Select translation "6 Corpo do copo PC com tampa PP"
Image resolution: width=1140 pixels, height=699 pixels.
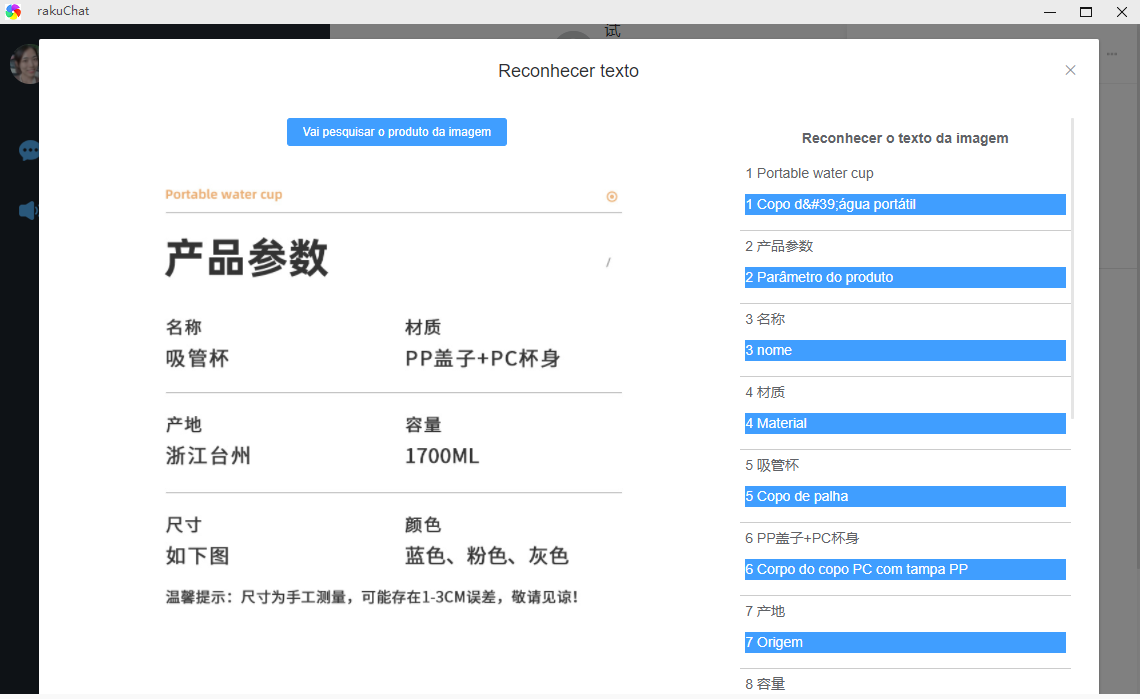[905, 570]
